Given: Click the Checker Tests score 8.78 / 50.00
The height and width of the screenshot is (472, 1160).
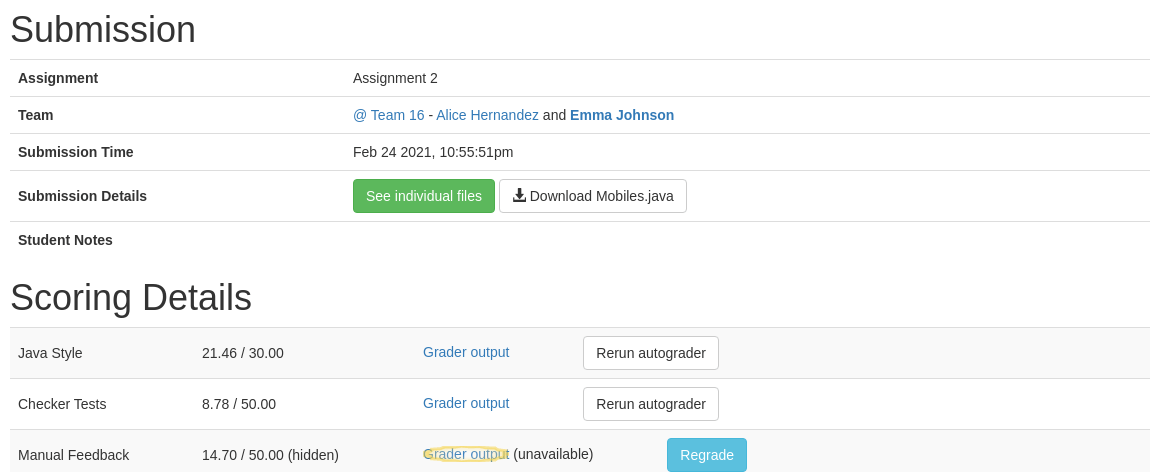Looking at the screenshot, I should (239, 404).
